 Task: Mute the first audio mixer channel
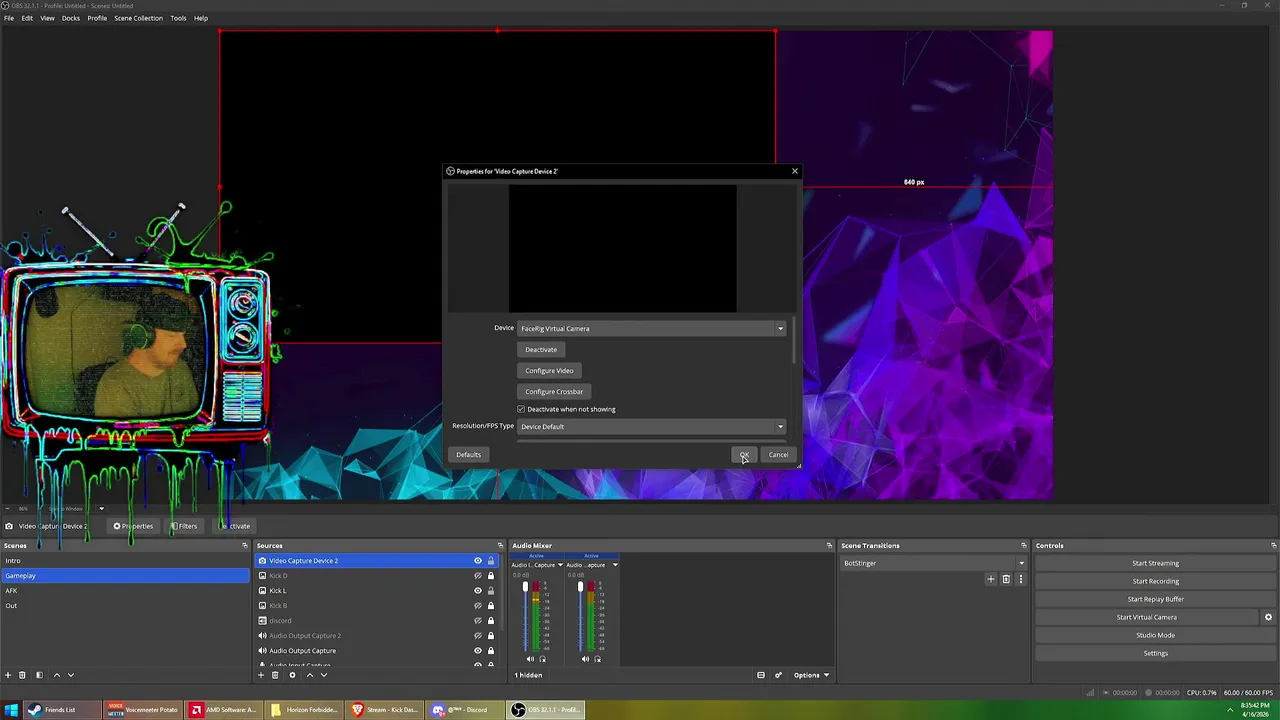click(x=530, y=659)
